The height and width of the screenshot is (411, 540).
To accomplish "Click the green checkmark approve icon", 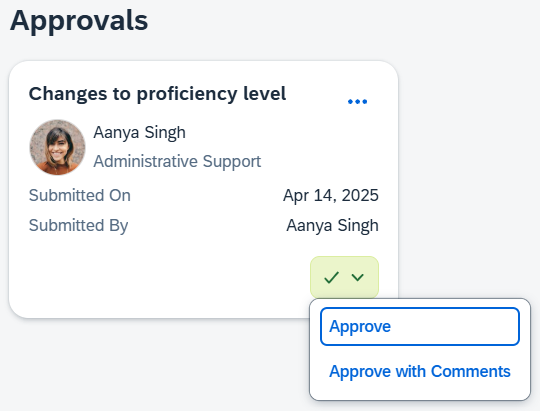I will point(331,277).
